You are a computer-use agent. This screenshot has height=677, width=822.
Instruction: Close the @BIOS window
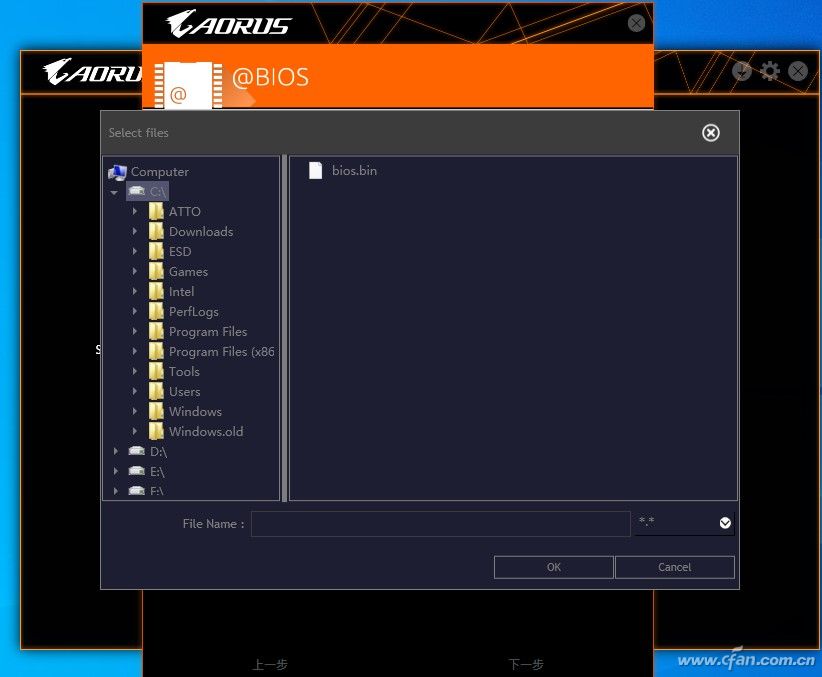pyautogui.click(x=636, y=23)
